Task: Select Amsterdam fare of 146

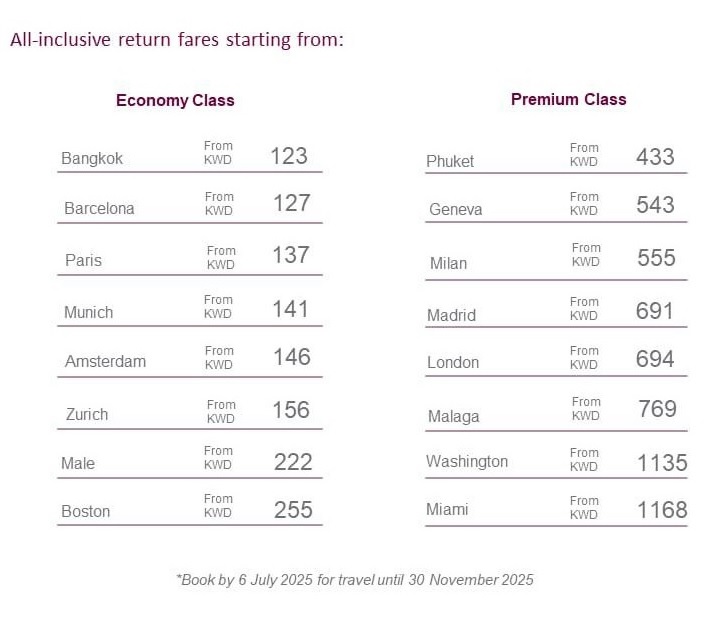Action: click(x=190, y=358)
